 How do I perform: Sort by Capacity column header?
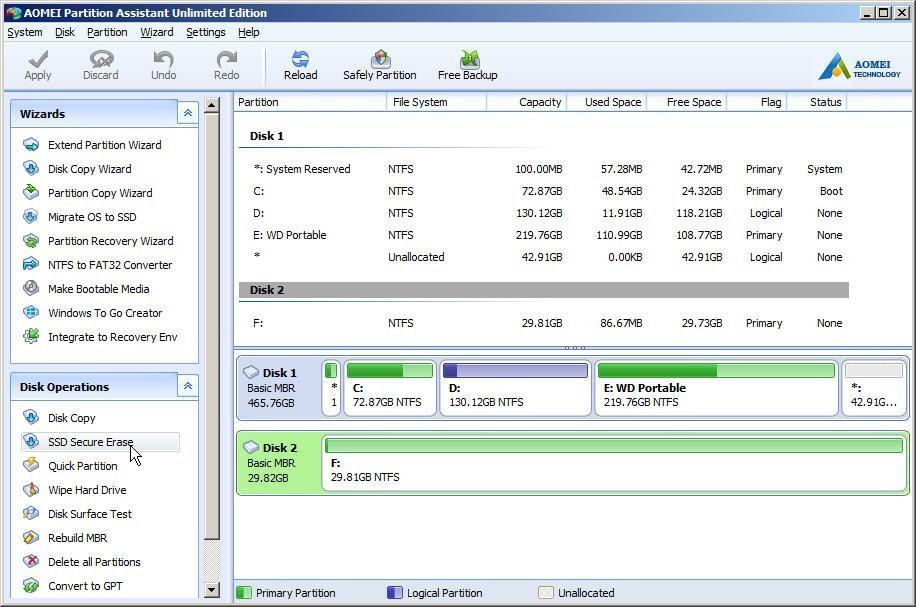(x=526, y=102)
